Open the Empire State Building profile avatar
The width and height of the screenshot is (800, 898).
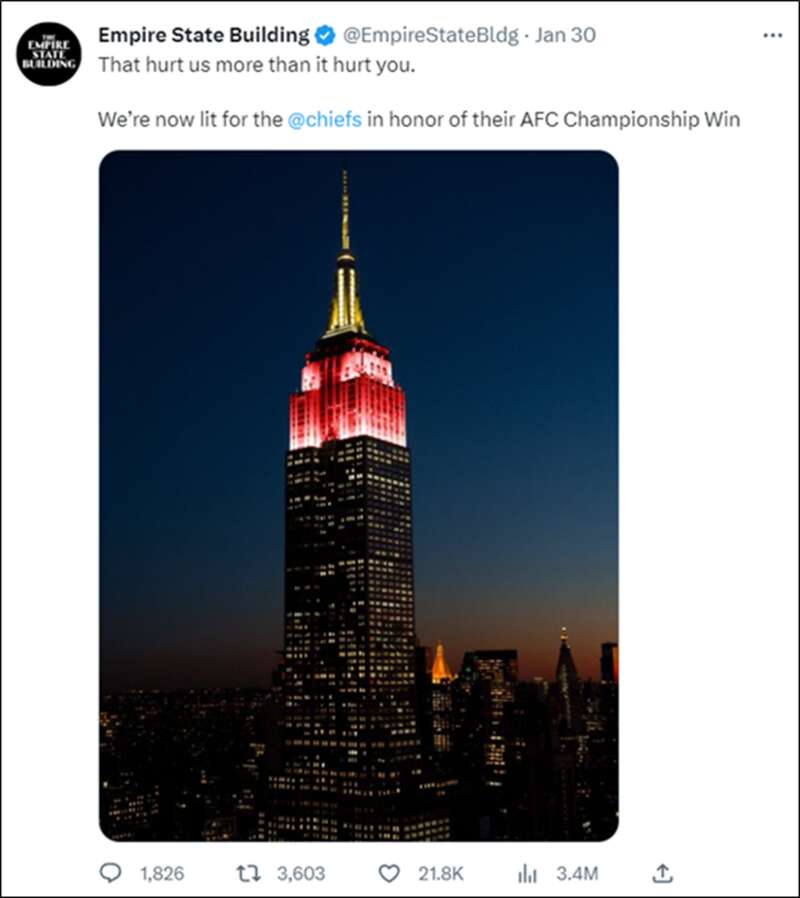point(49,53)
